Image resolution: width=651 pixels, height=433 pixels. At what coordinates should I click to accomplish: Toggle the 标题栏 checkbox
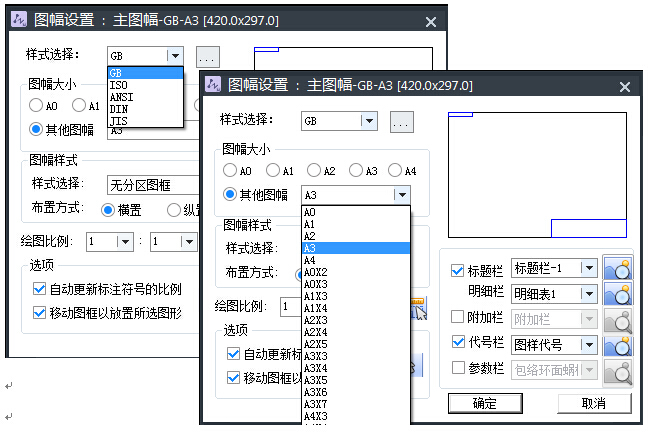tap(458, 270)
